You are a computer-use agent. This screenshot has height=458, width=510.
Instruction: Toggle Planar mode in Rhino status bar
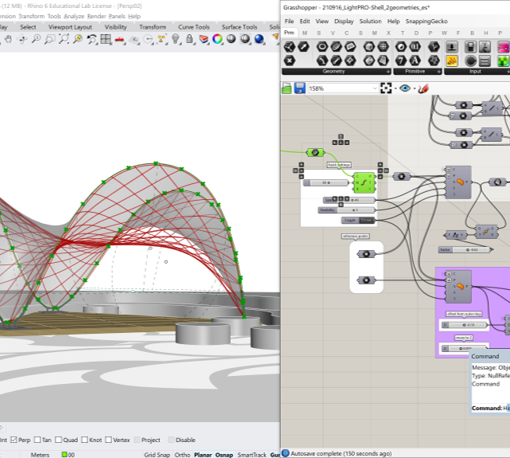point(203,455)
